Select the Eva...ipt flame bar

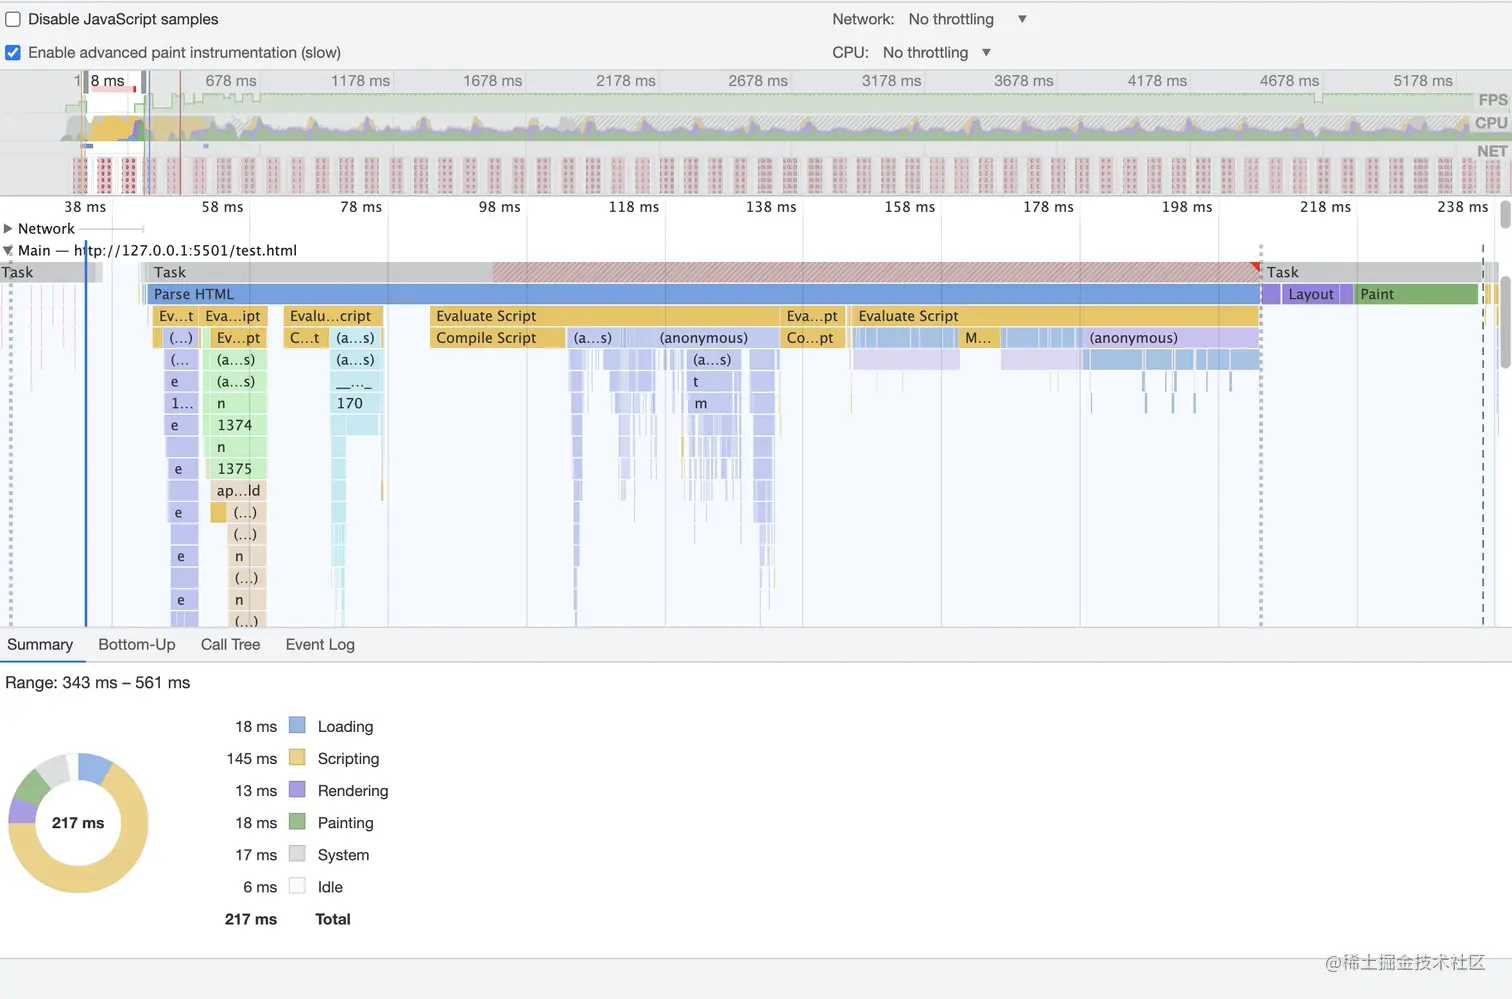point(233,316)
